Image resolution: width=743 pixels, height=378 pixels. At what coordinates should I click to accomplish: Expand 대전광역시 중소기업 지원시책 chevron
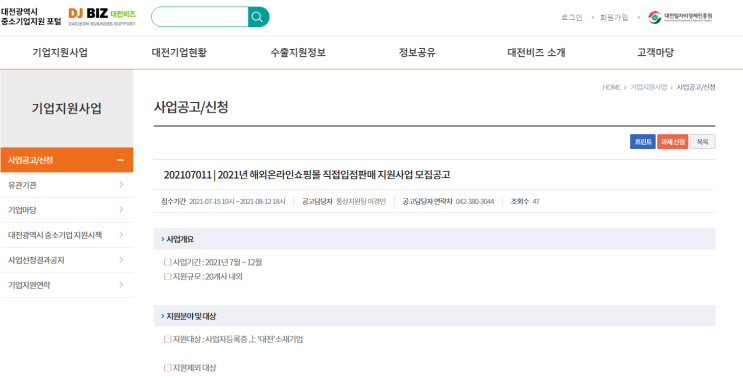coord(121,235)
